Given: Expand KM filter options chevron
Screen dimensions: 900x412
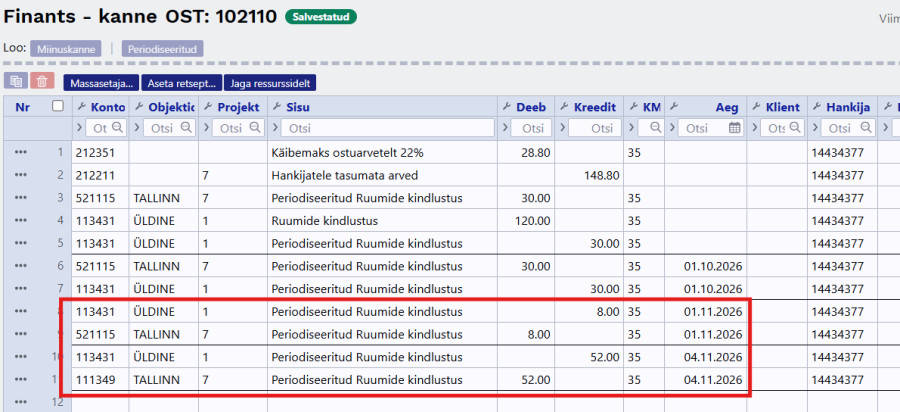Looking at the screenshot, I should click(631, 128).
